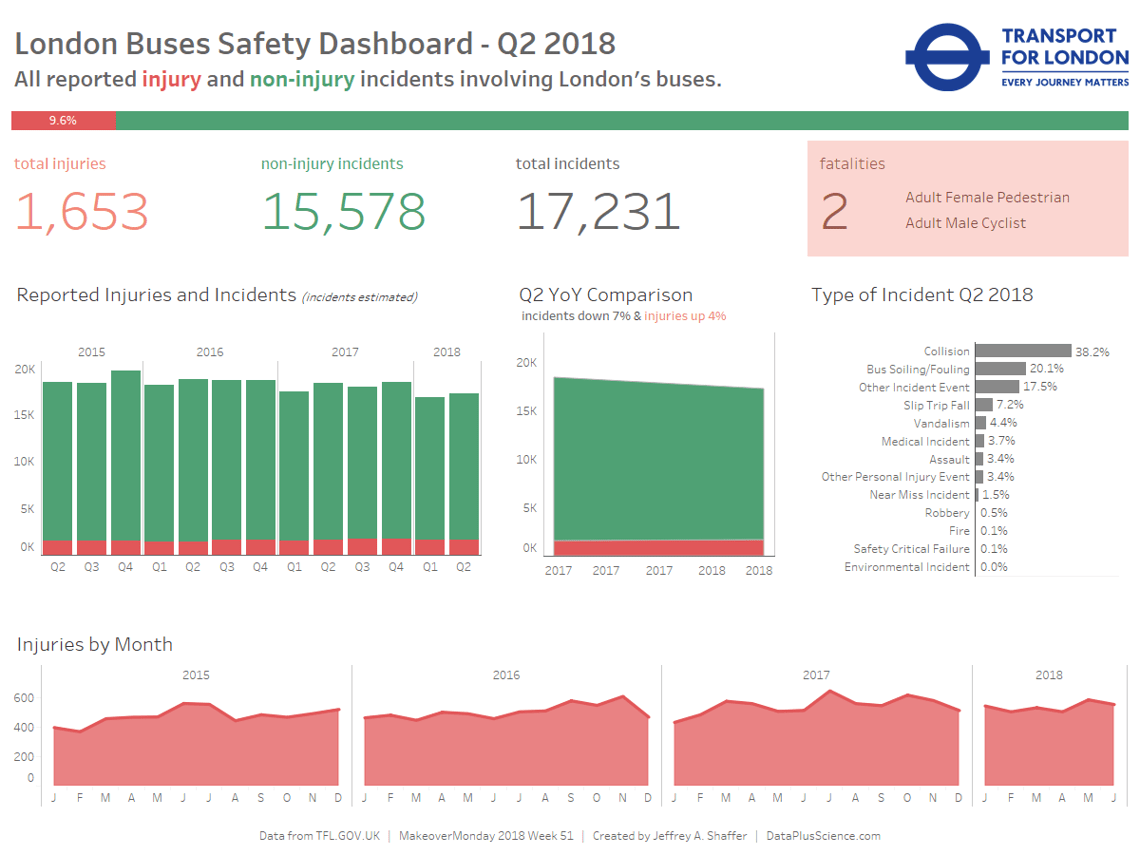Click the Collision 38.2% bar

(x=1023, y=350)
